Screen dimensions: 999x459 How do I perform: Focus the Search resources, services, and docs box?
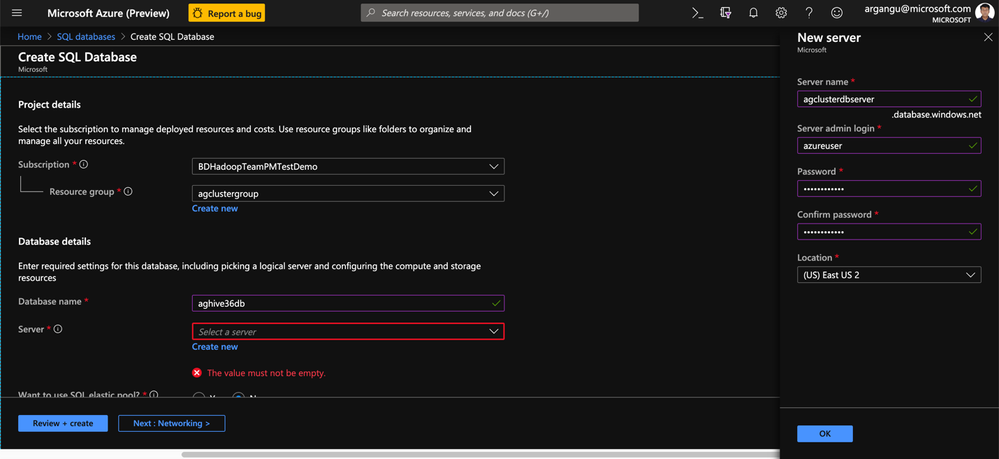tap(500, 13)
